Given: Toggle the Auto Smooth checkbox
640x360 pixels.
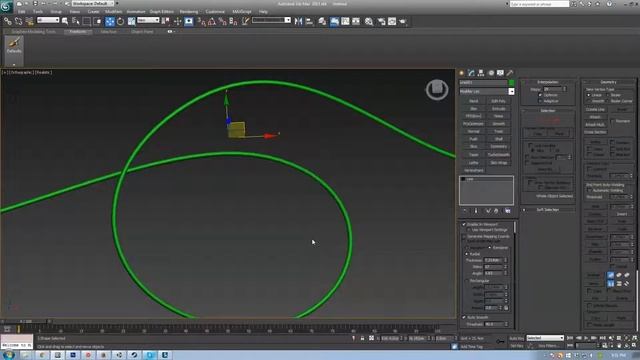Looking at the screenshot, I should [464, 317].
